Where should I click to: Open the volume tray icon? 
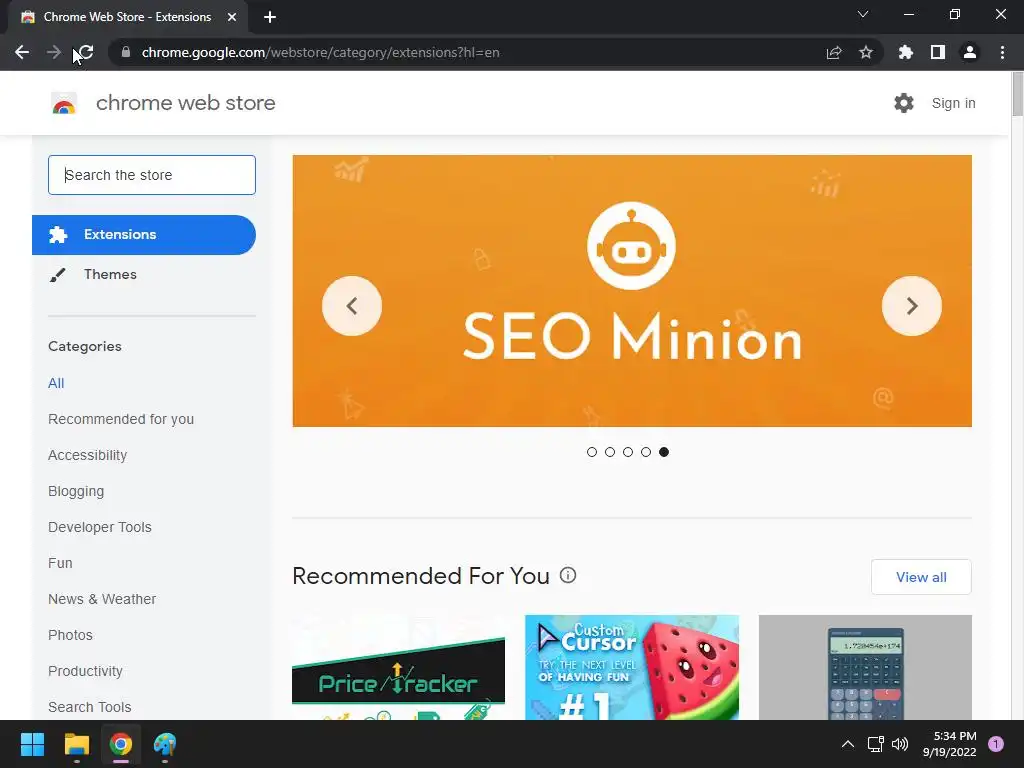pos(900,744)
